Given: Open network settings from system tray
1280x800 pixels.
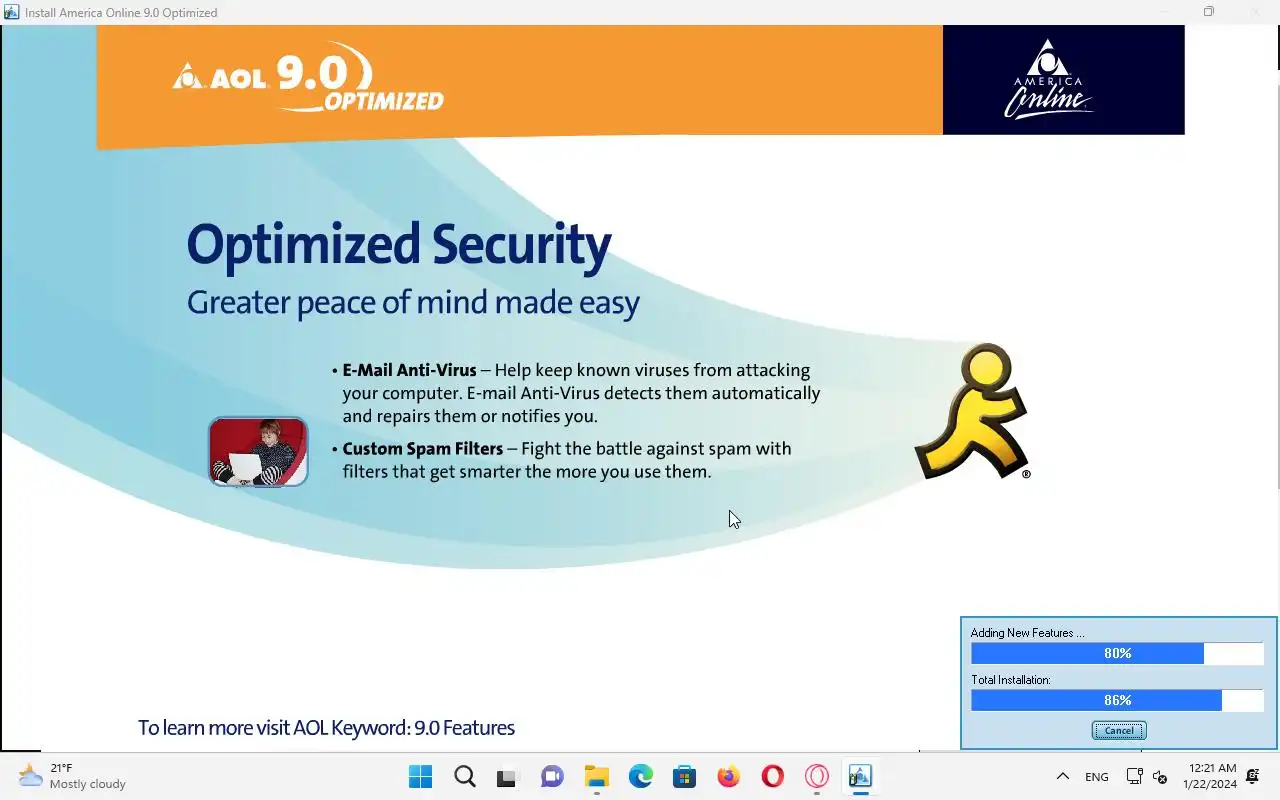Looking at the screenshot, I should tap(1134, 776).
